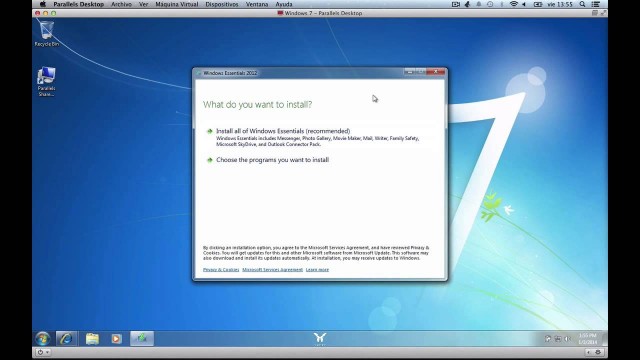Screen dimensions: 640x360
Task: Open the Wi-Fi menu bar icon
Action: click(x=514, y=4)
